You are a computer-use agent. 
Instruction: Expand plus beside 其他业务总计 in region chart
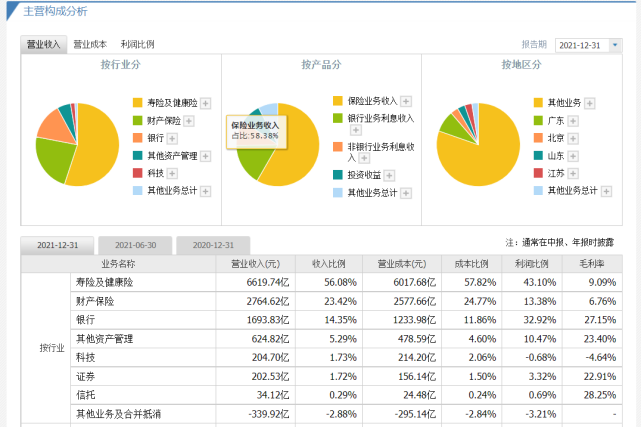(x=607, y=191)
